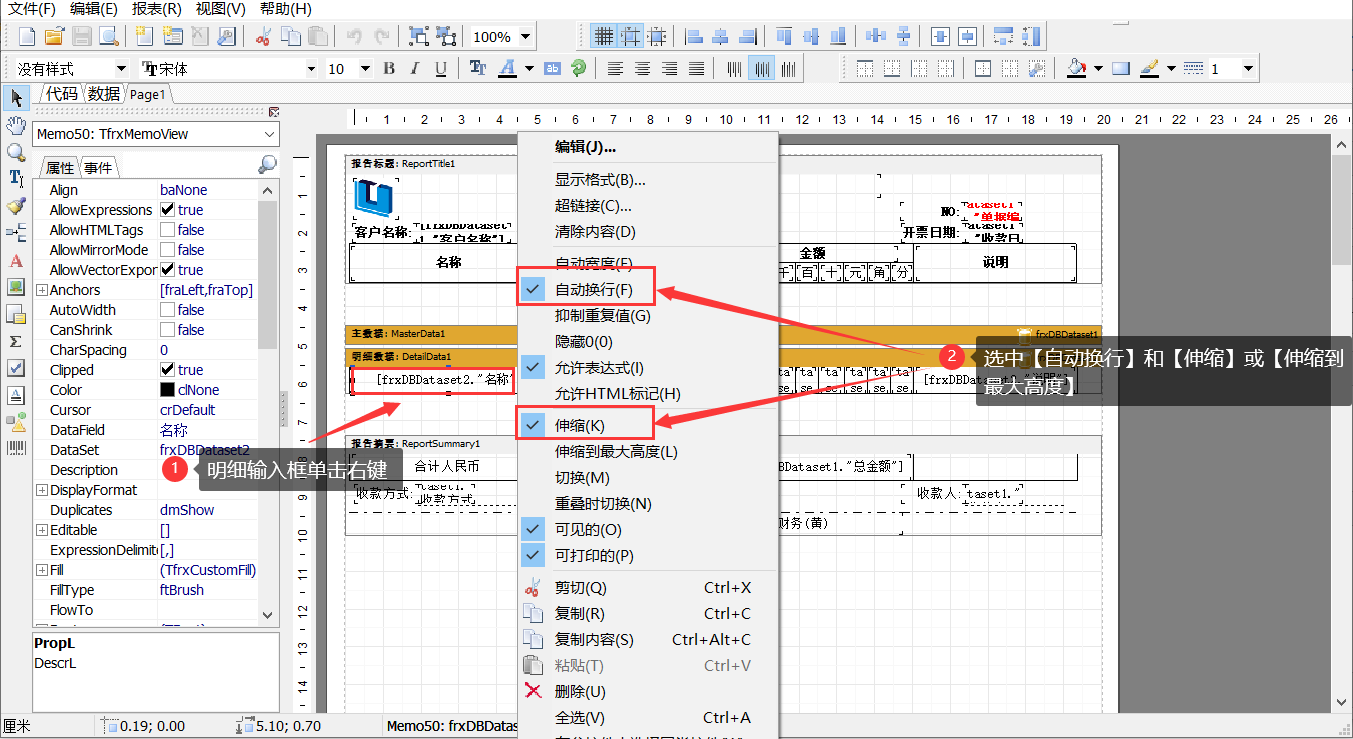Toggle AllowVectorExport checkbox
This screenshot has width=1353, height=739.
[168, 270]
